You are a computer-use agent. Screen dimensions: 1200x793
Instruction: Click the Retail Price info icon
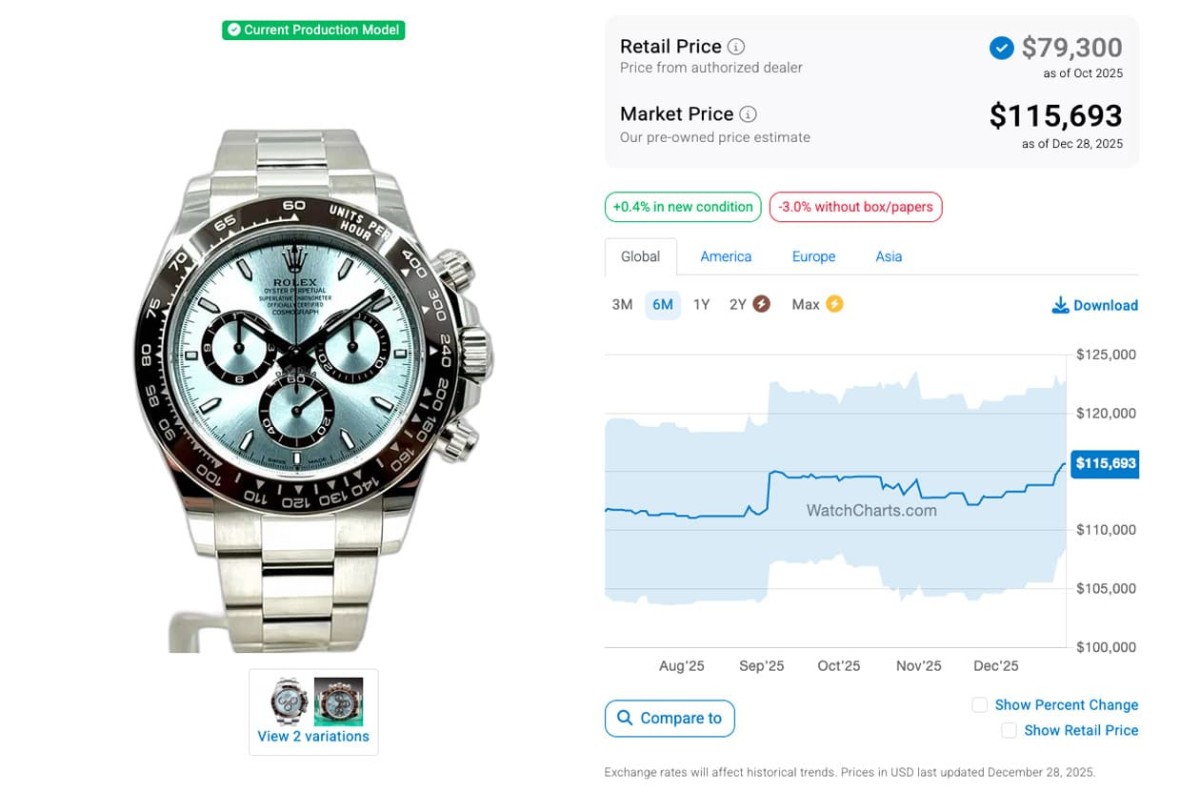pyautogui.click(x=736, y=47)
